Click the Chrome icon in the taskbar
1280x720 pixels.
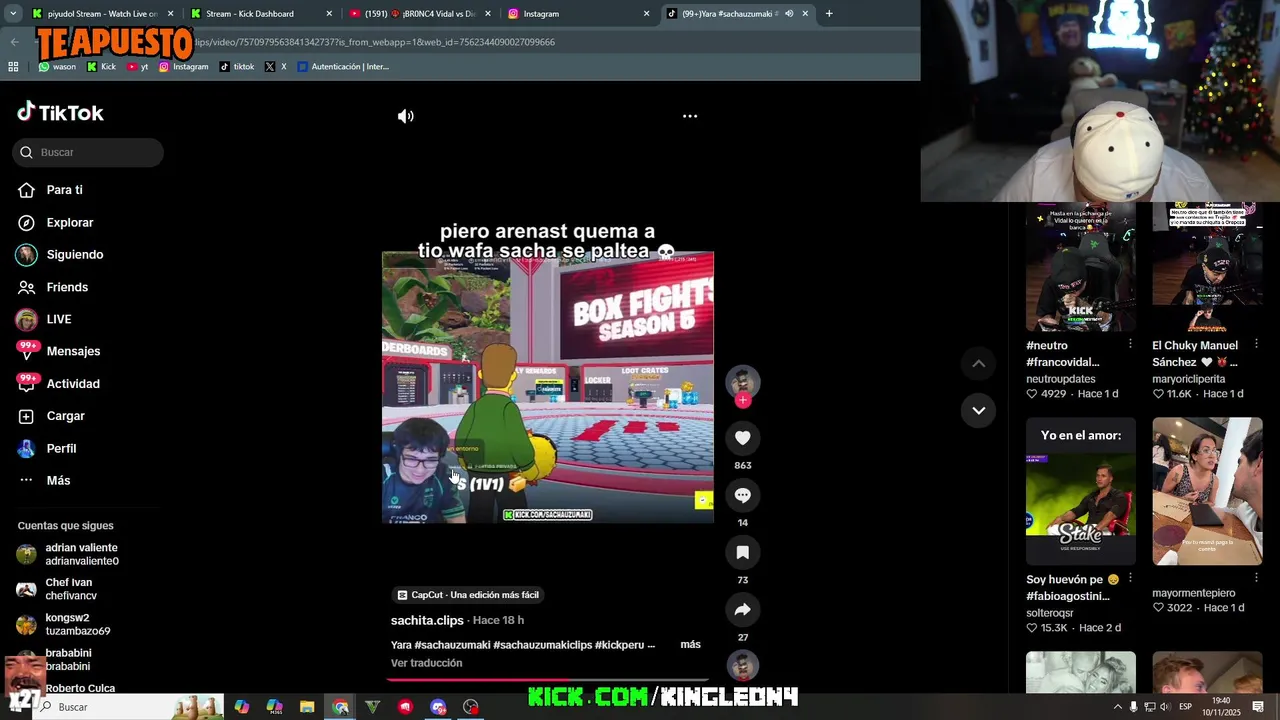point(341,707)
